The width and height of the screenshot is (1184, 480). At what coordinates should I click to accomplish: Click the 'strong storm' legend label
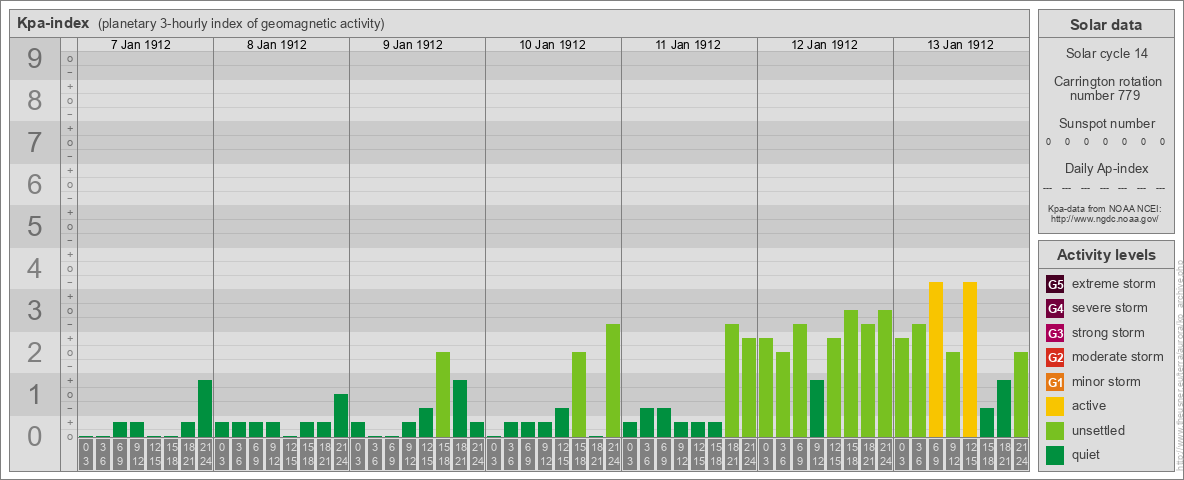[x=1108, y=332]
